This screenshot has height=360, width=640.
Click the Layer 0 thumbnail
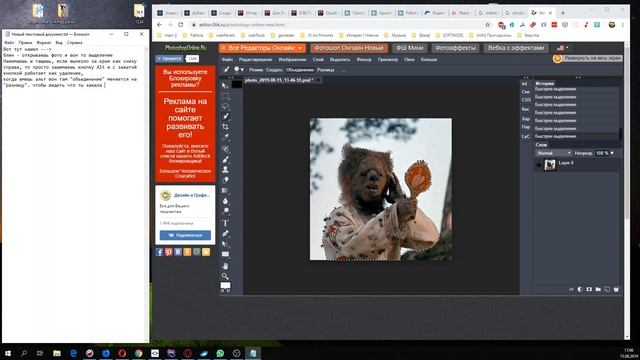(x=550, y=164)
